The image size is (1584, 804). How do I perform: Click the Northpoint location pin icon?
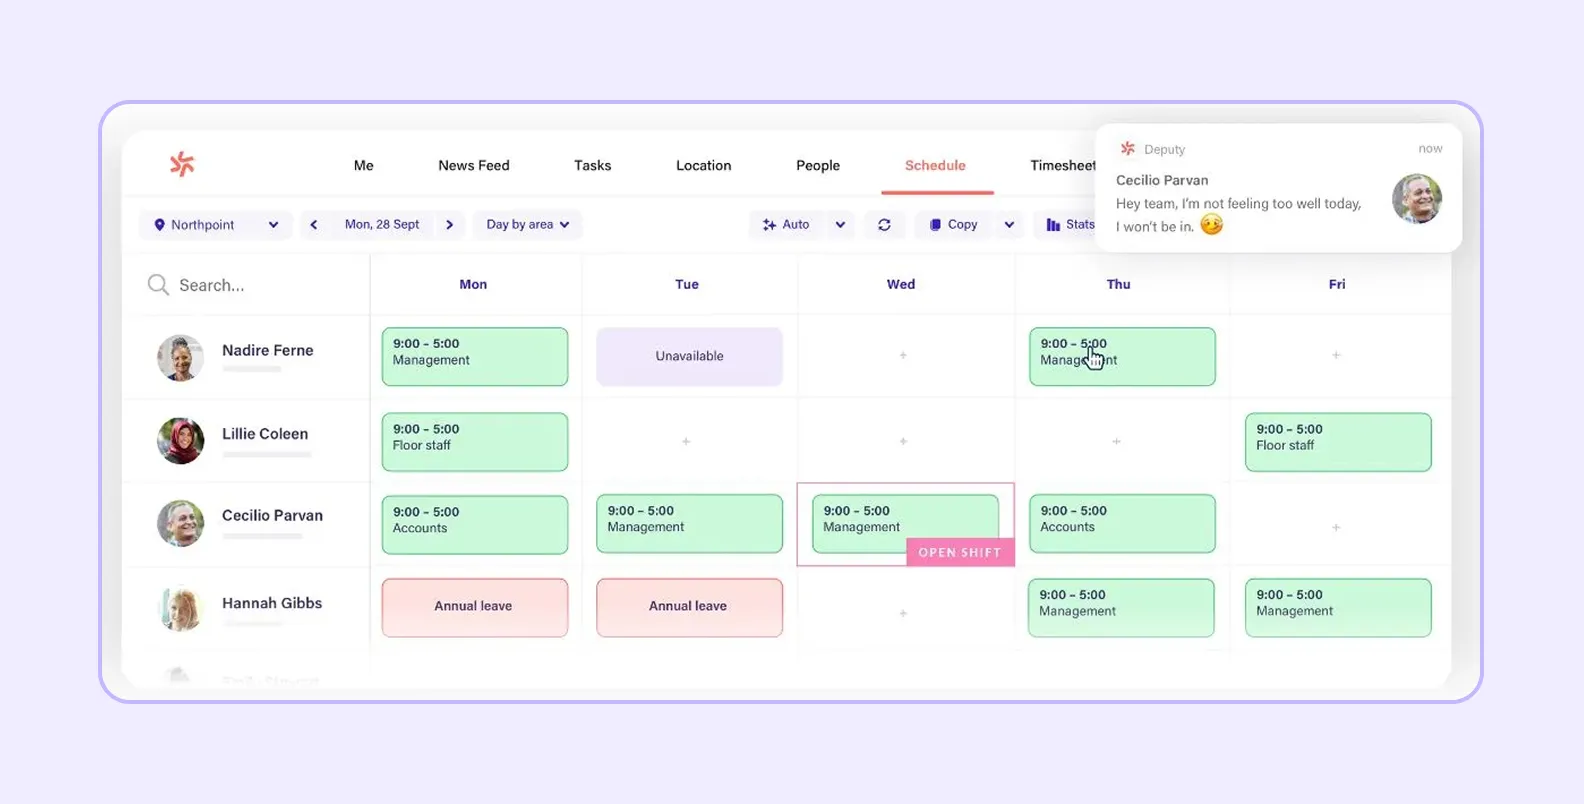pos(159,225)
